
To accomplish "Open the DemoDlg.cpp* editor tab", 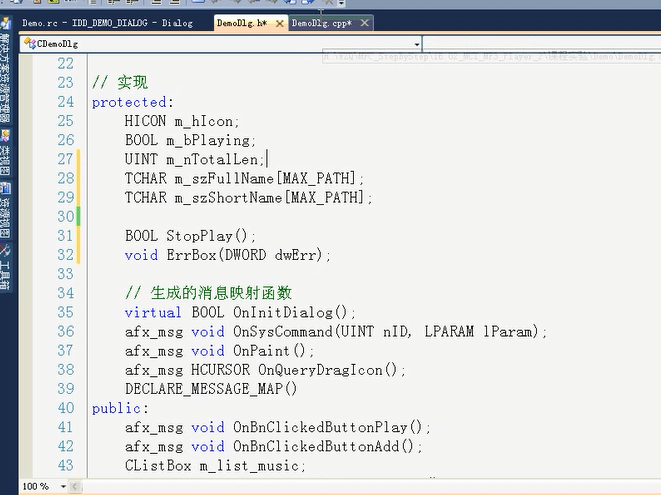I will pos(322,23).
